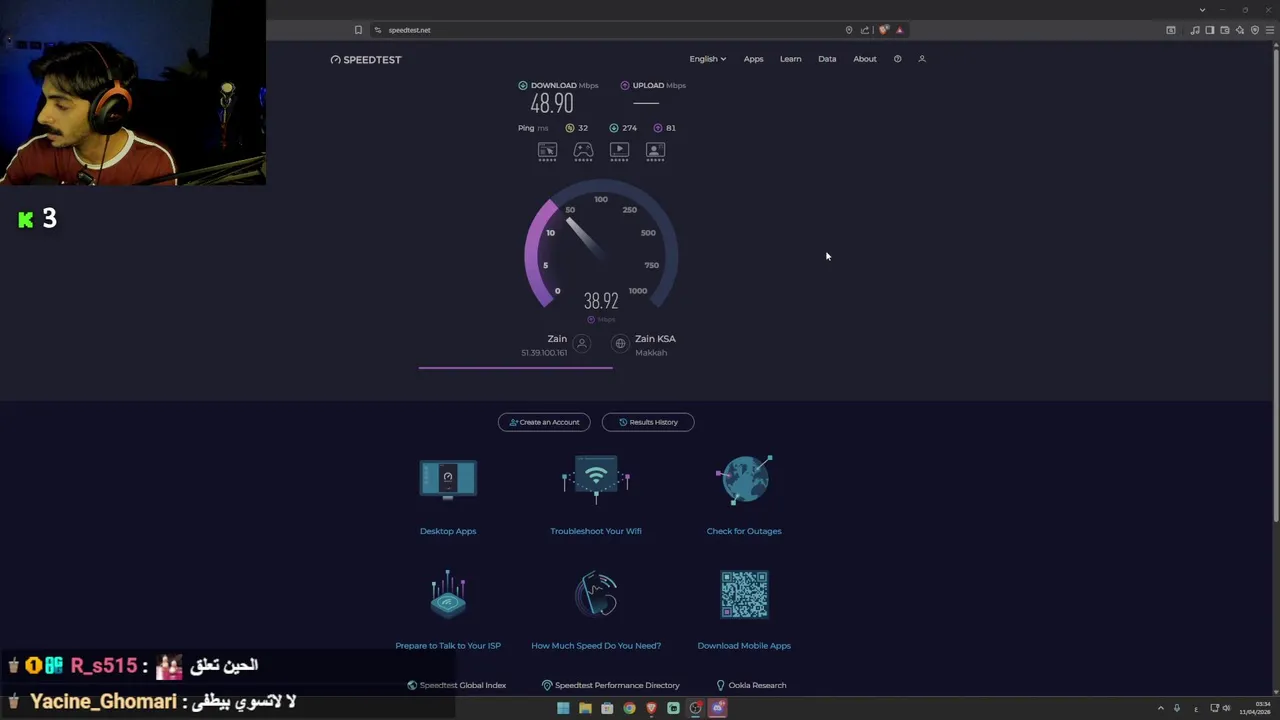The image size is (1280, 720).
Task: Click the upload ping value 81
Action: (x=670, y=128)
